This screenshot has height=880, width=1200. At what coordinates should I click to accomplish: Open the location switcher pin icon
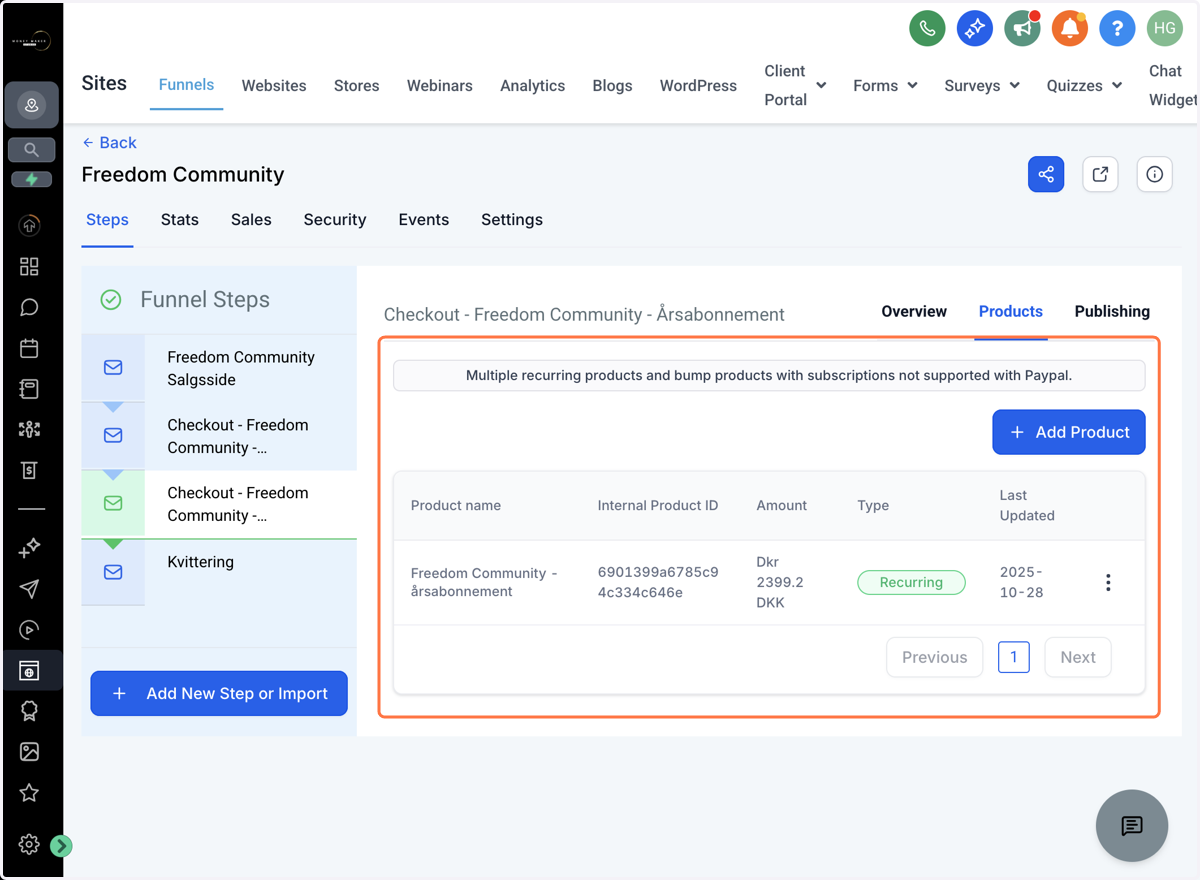(x=31, y=105)
